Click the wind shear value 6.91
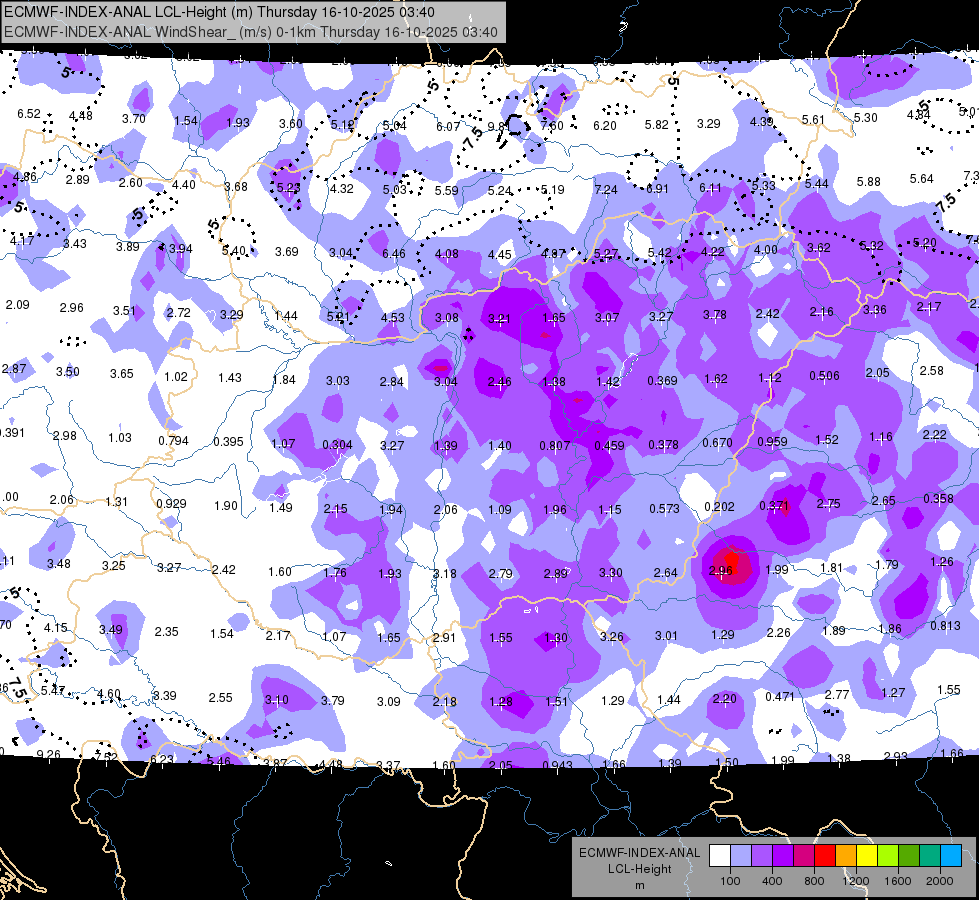 click(657, 189)
